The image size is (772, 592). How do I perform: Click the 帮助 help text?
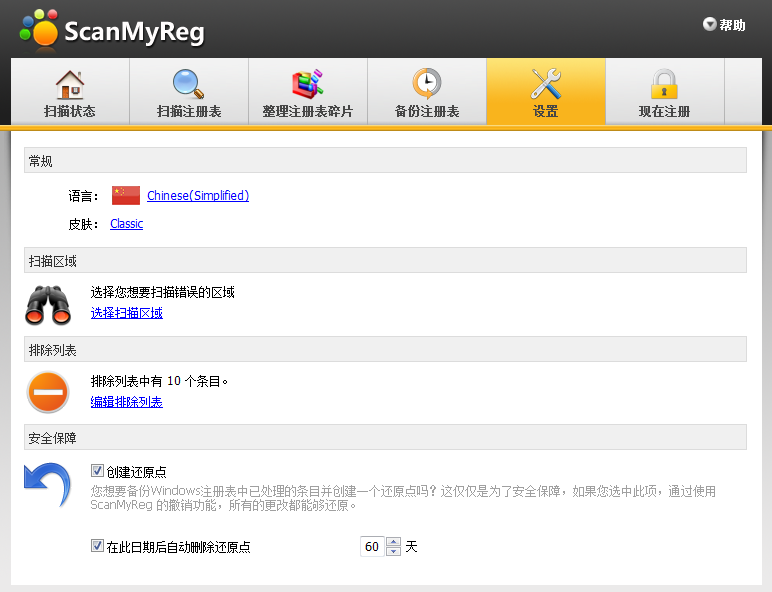pyautogui.click(x=732, y=25)
